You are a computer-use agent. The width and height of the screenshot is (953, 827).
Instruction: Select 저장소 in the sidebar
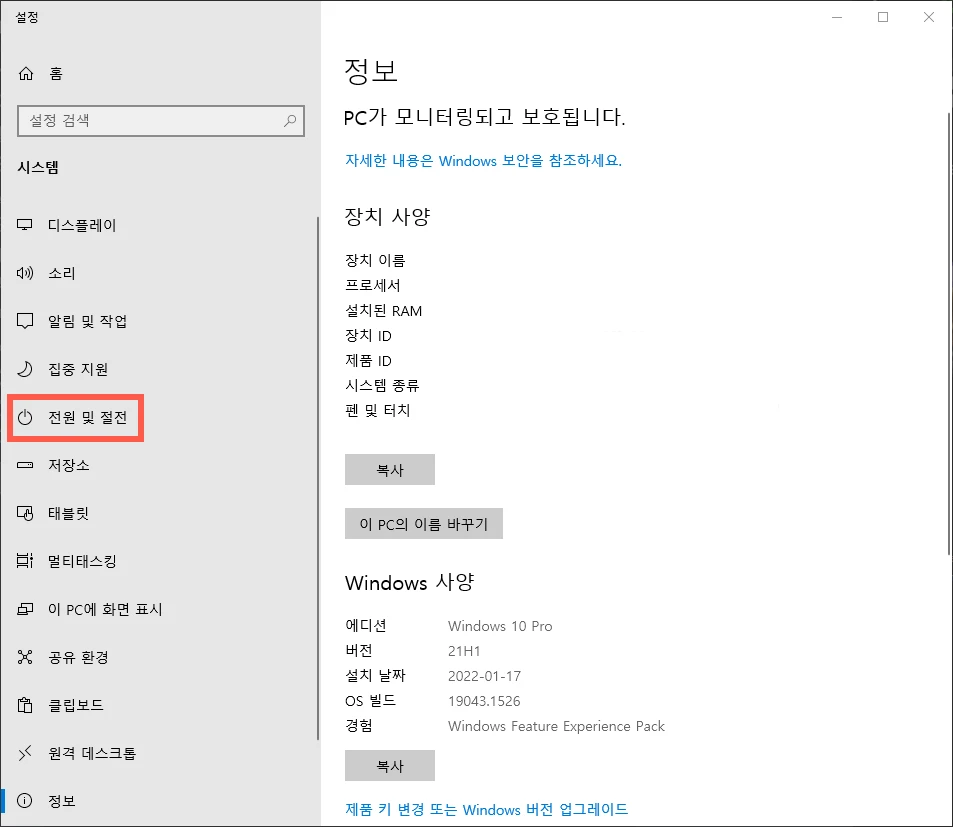[x=159, y=465]
